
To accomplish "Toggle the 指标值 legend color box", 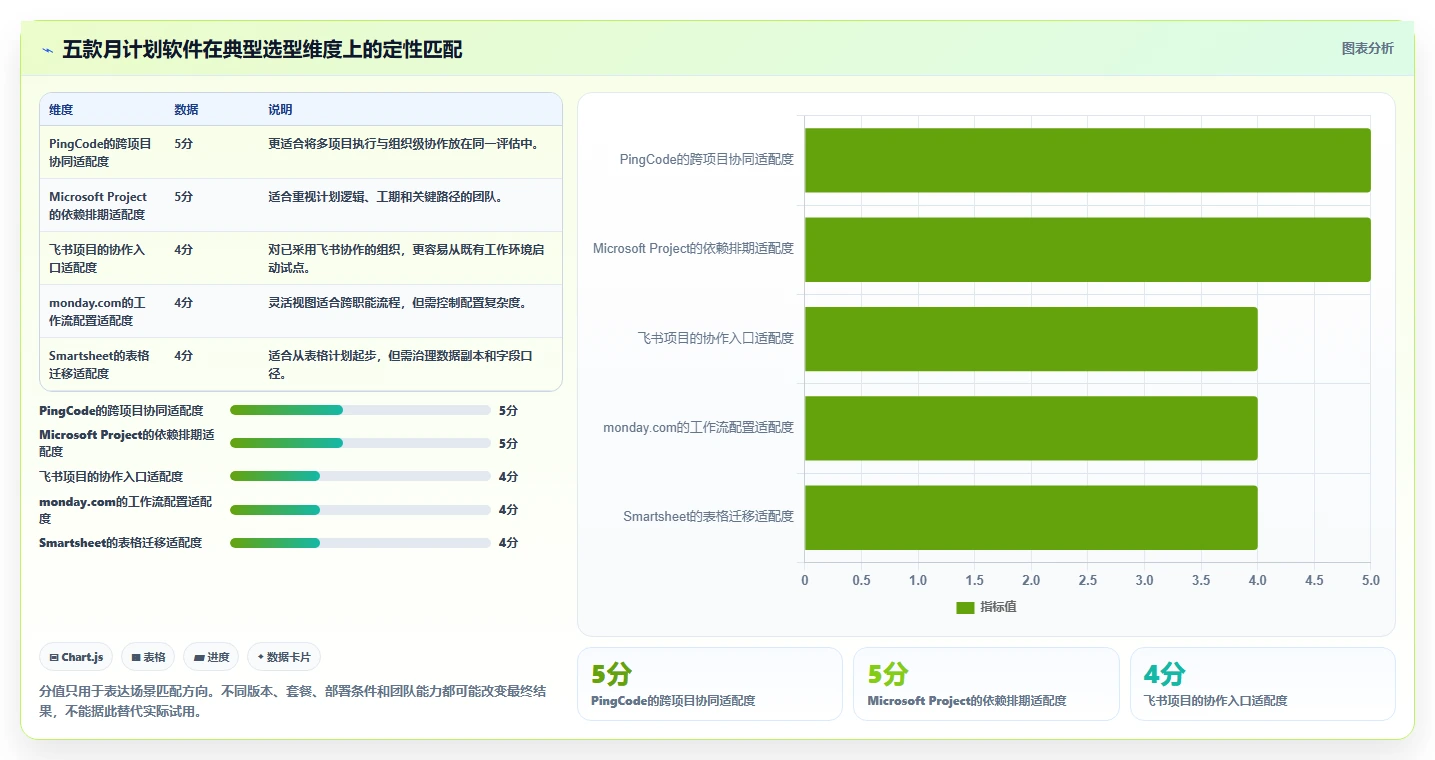I will 965,607.
